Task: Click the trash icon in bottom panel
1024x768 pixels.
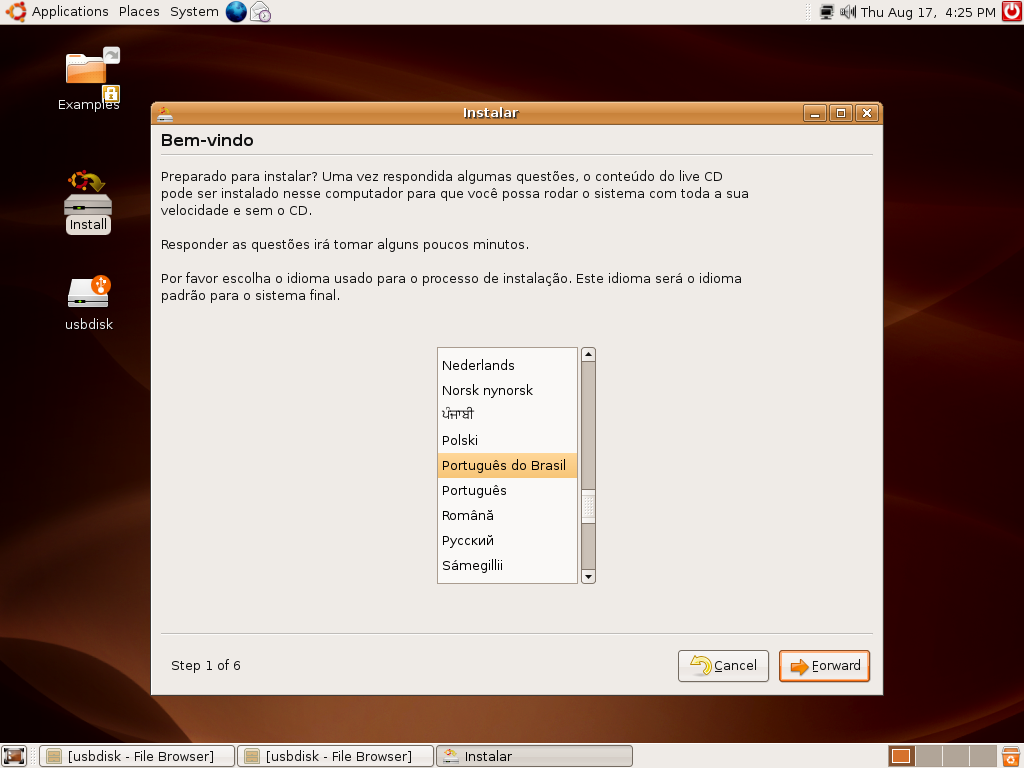Action: click(x=1012, y=756)
